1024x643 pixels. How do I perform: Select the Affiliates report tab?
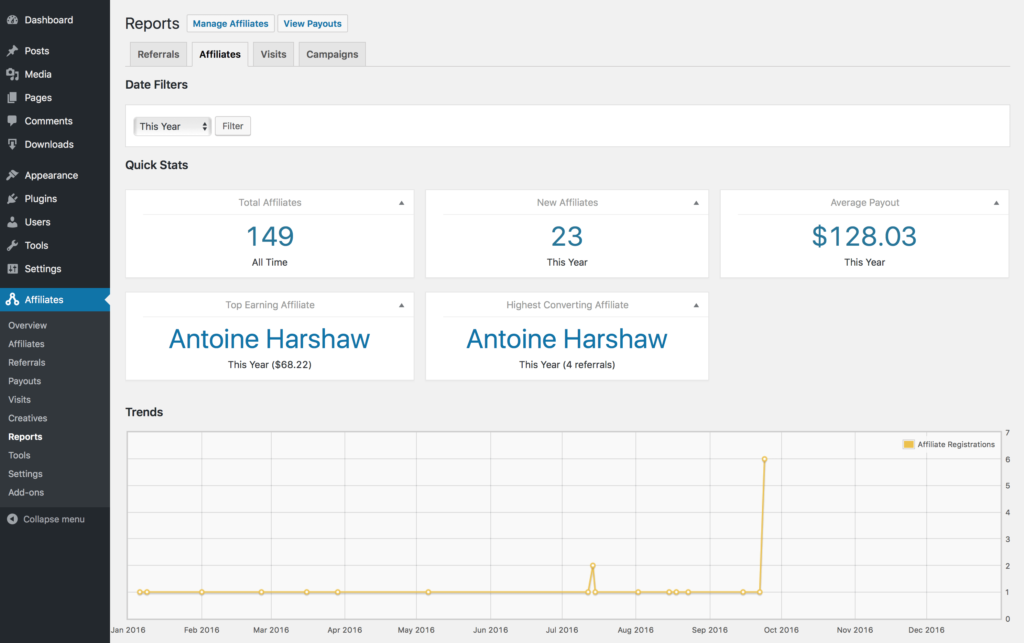pyautogui.click(x=220, y=54)
